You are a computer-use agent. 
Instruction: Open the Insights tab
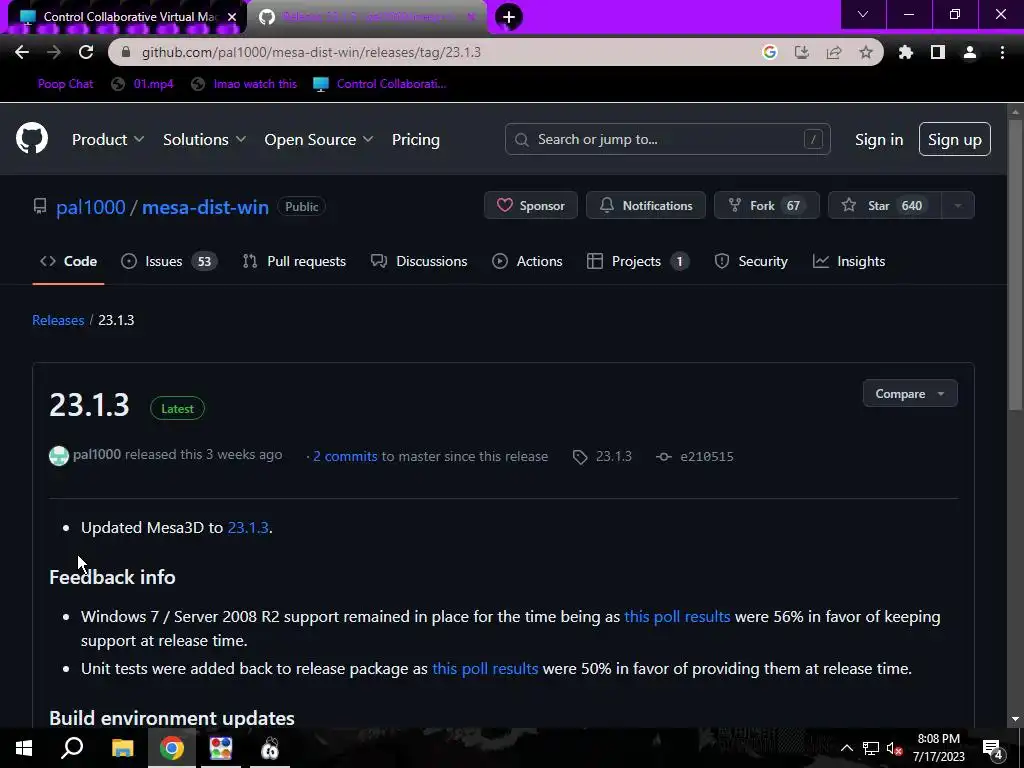[848, 261]
